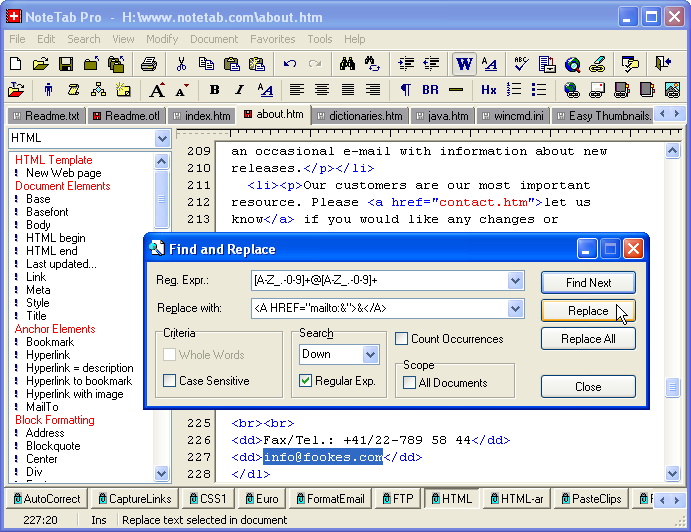The image size is (691, 532).
Task: Click the Copy toolbar icon
Action: pyautogui.click(x=206, y=64)
